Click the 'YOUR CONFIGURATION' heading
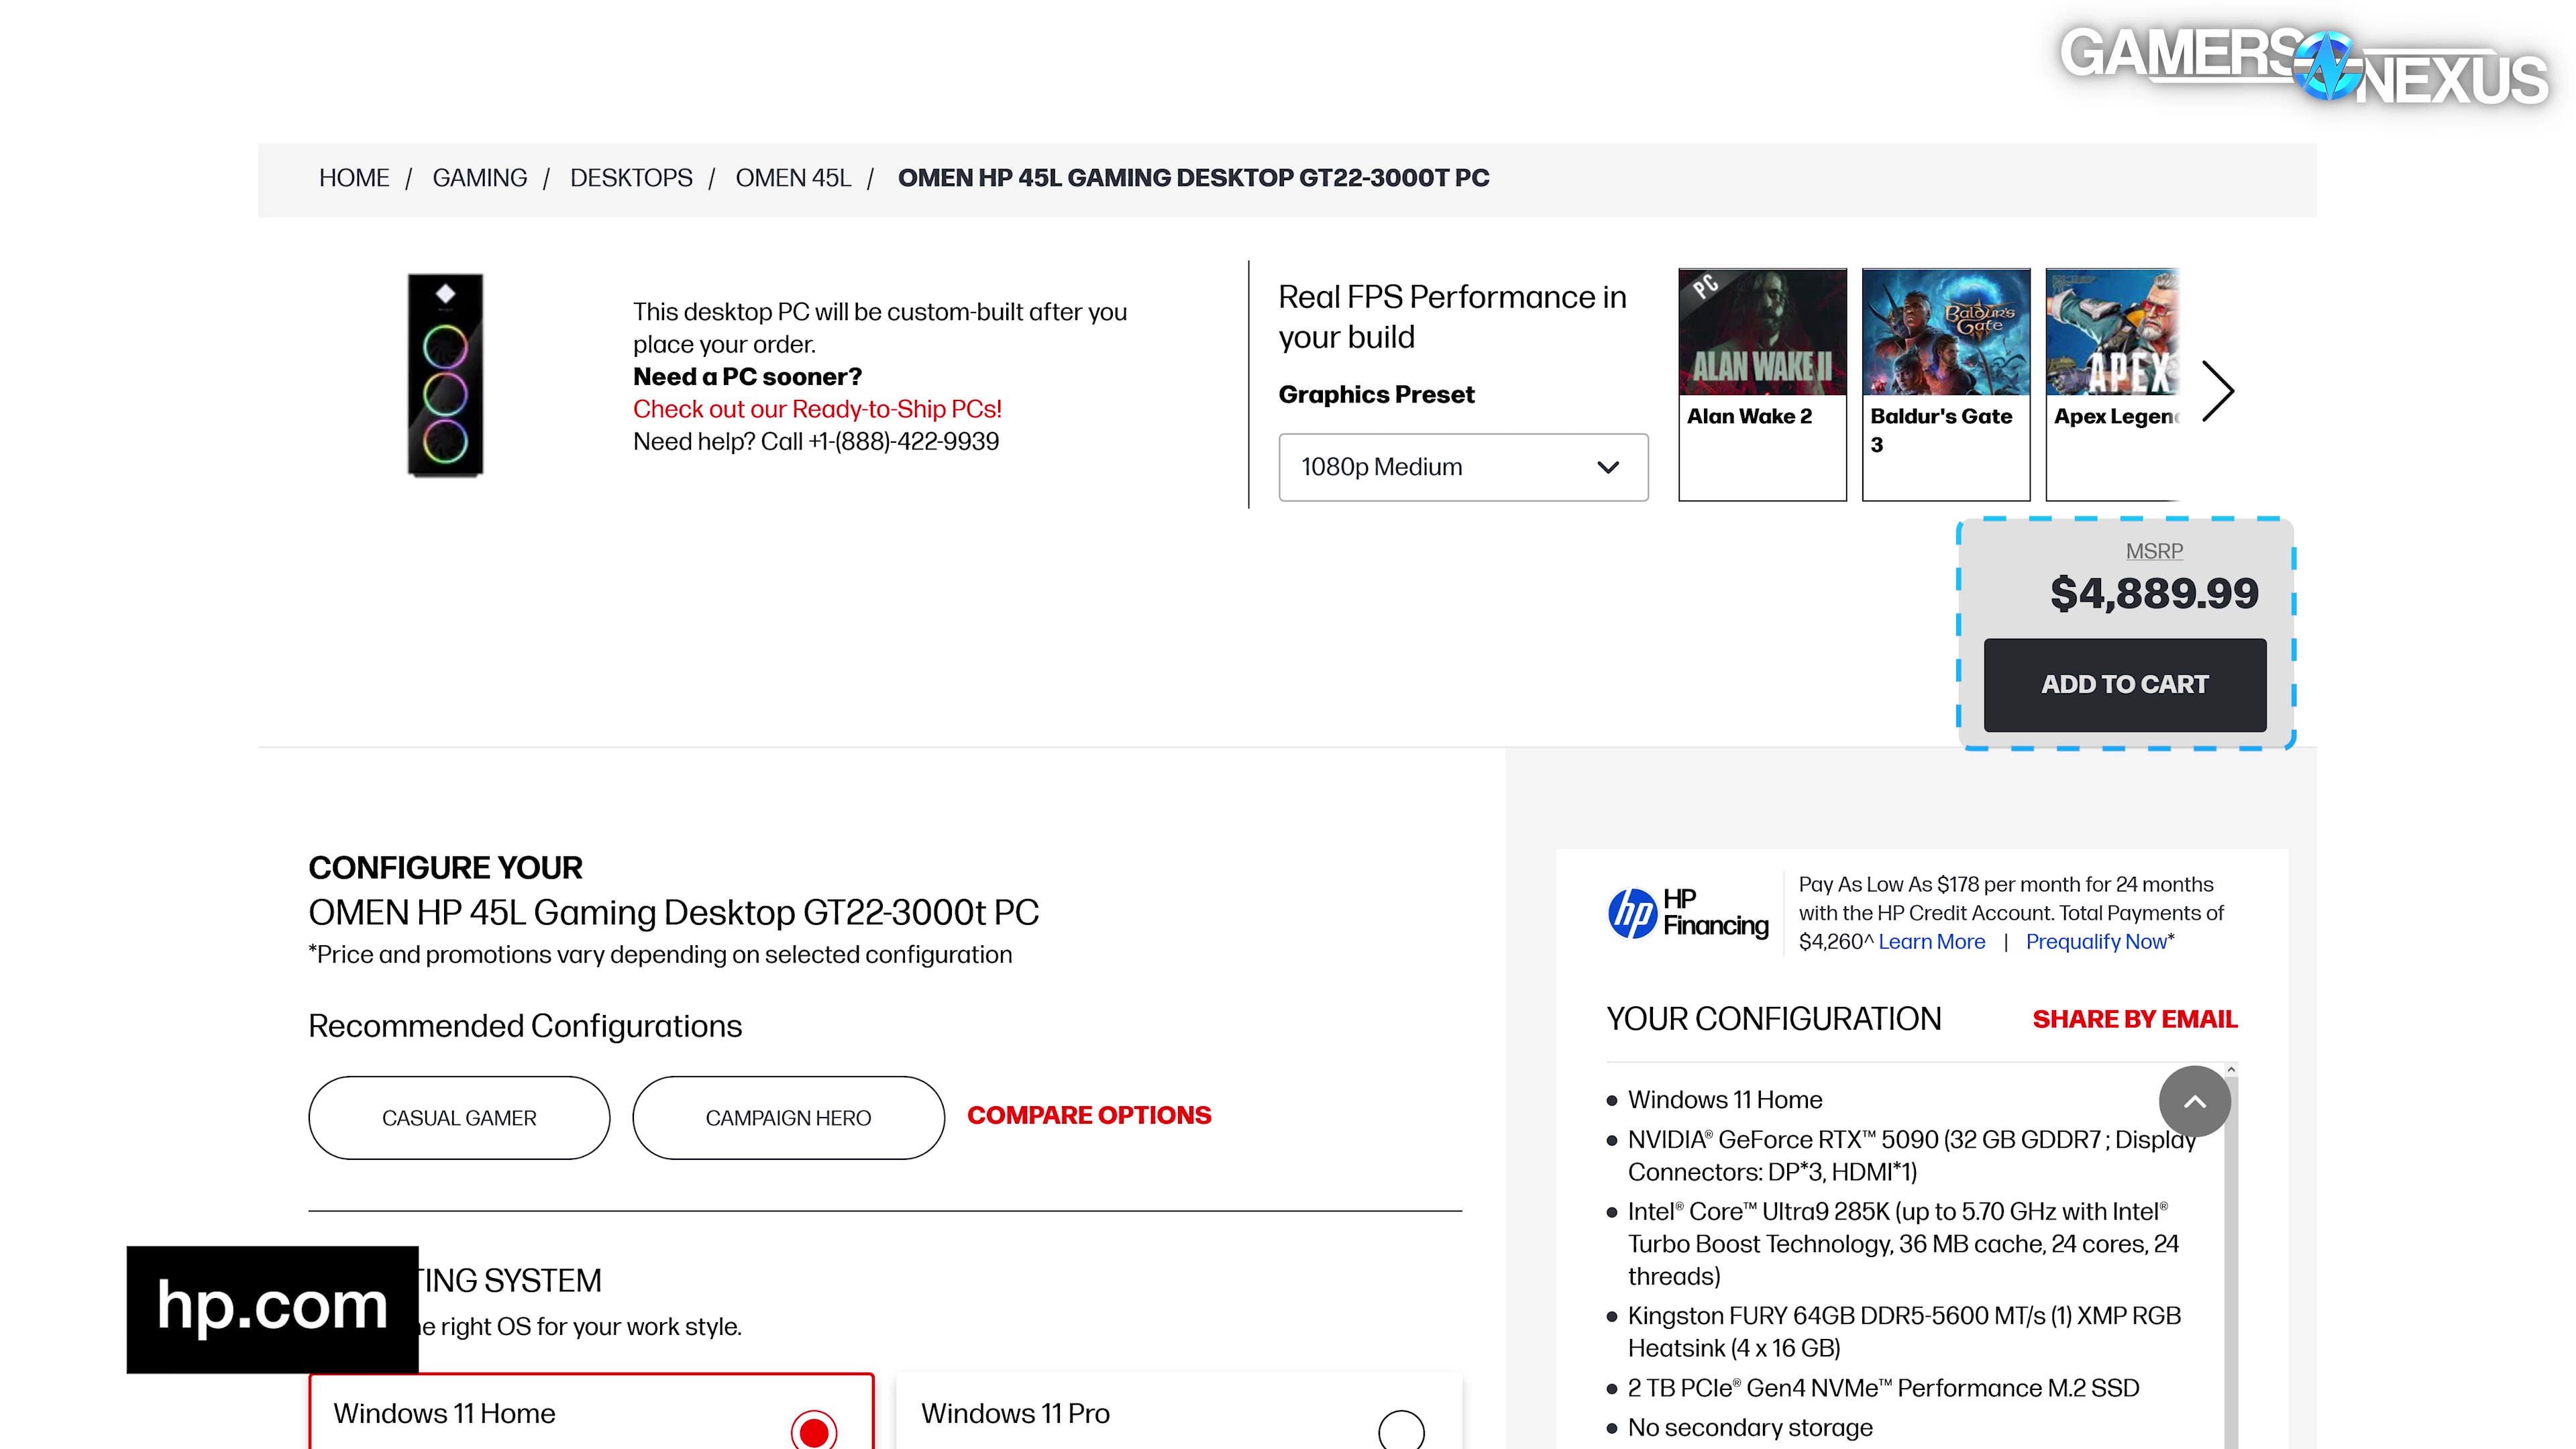Image resolution: width=2576 pixels, height=1449 pixels. point(1774,1019)
